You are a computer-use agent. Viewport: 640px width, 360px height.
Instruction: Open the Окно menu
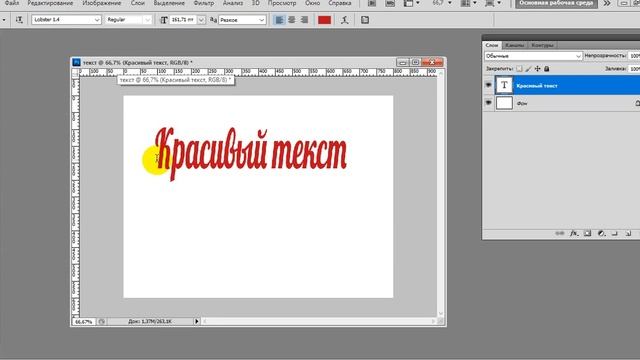click(312, 3)
